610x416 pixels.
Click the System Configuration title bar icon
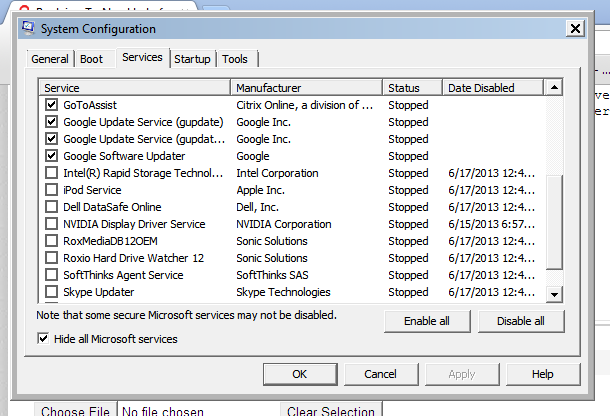[28, 28]
